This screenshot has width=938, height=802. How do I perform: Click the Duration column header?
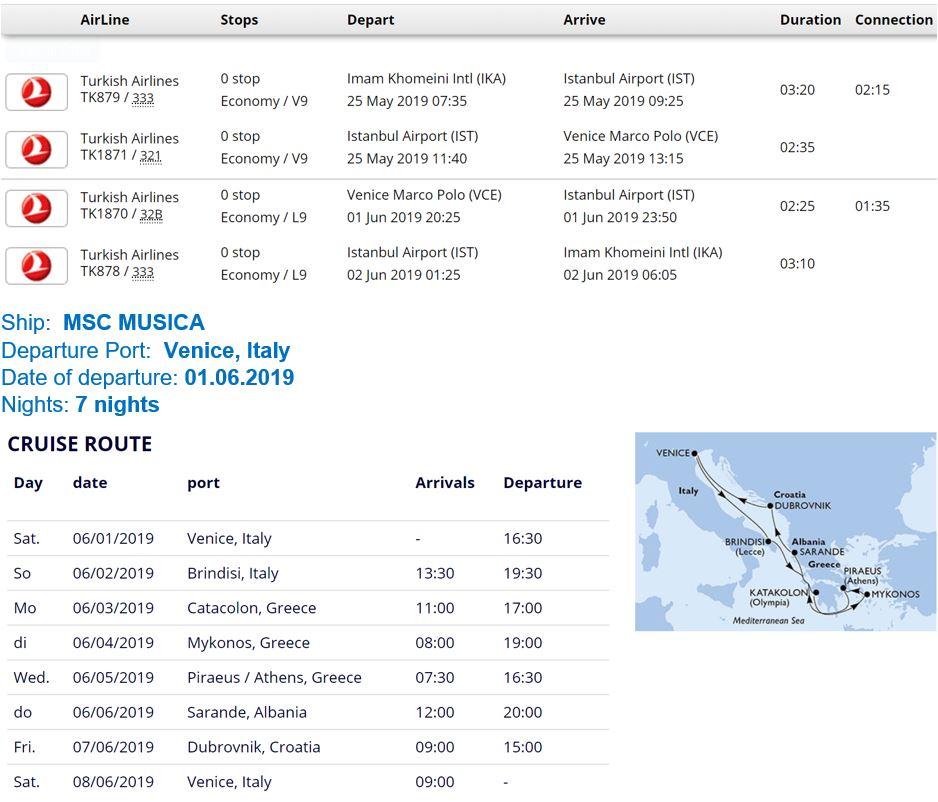pos(810,20)
